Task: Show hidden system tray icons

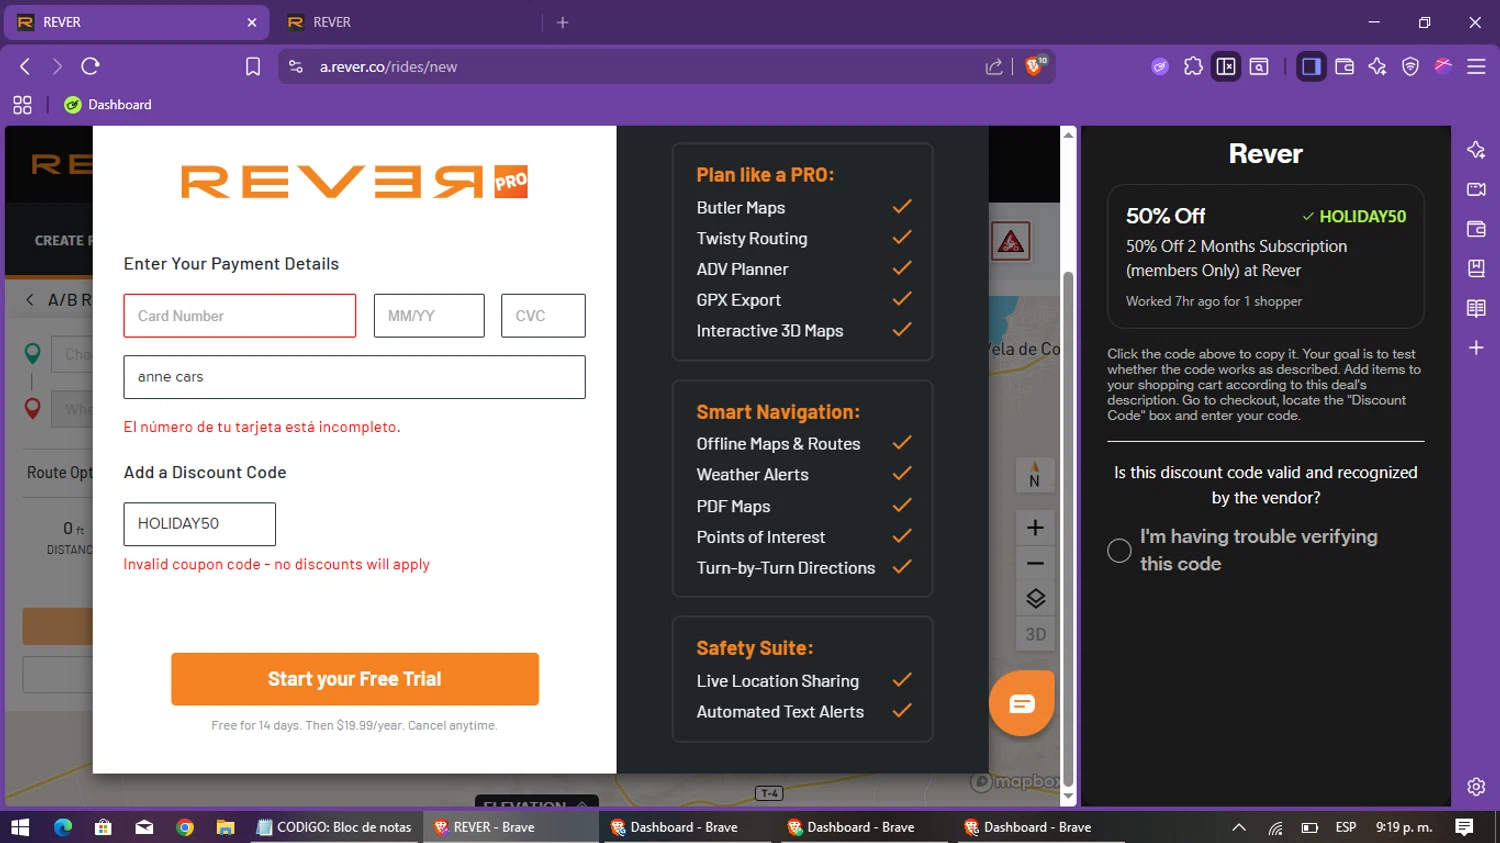Action: point(1239,827)
